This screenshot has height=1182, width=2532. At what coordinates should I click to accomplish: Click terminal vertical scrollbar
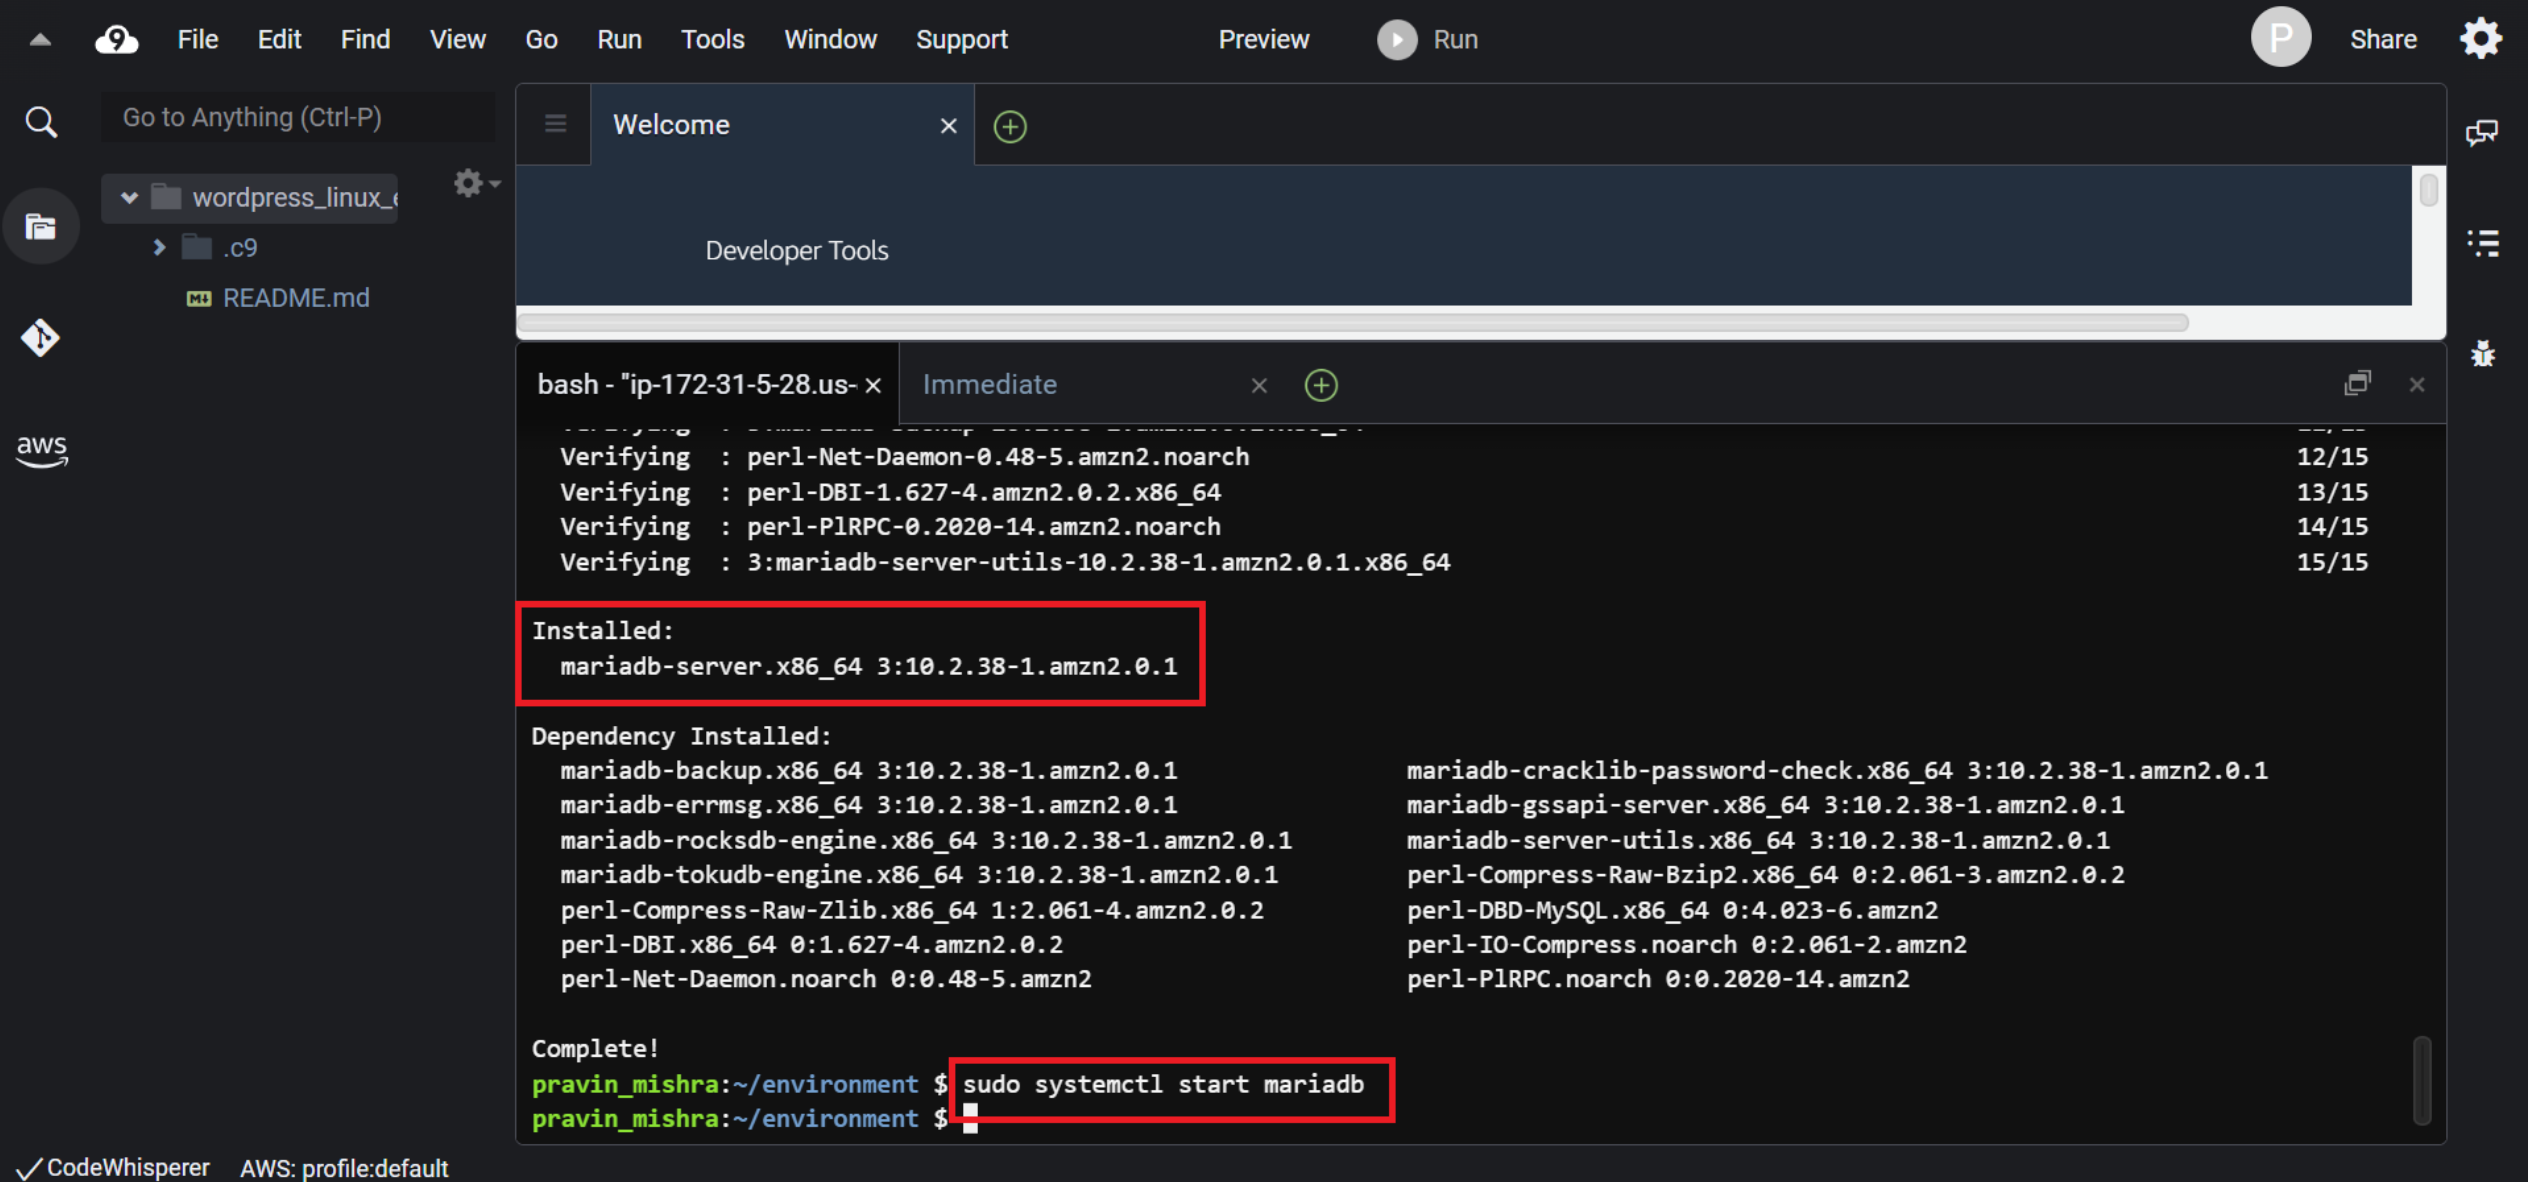point(2421,1081)
